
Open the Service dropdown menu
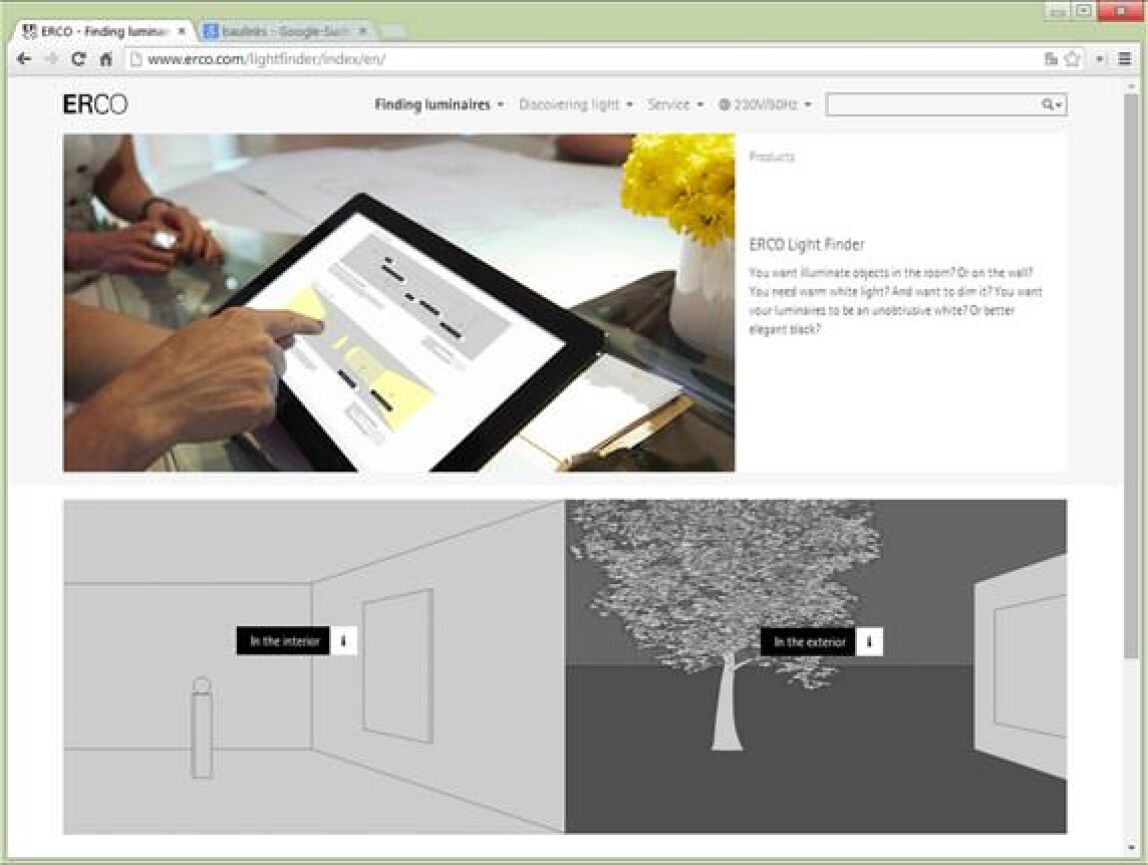coord(675,105)
